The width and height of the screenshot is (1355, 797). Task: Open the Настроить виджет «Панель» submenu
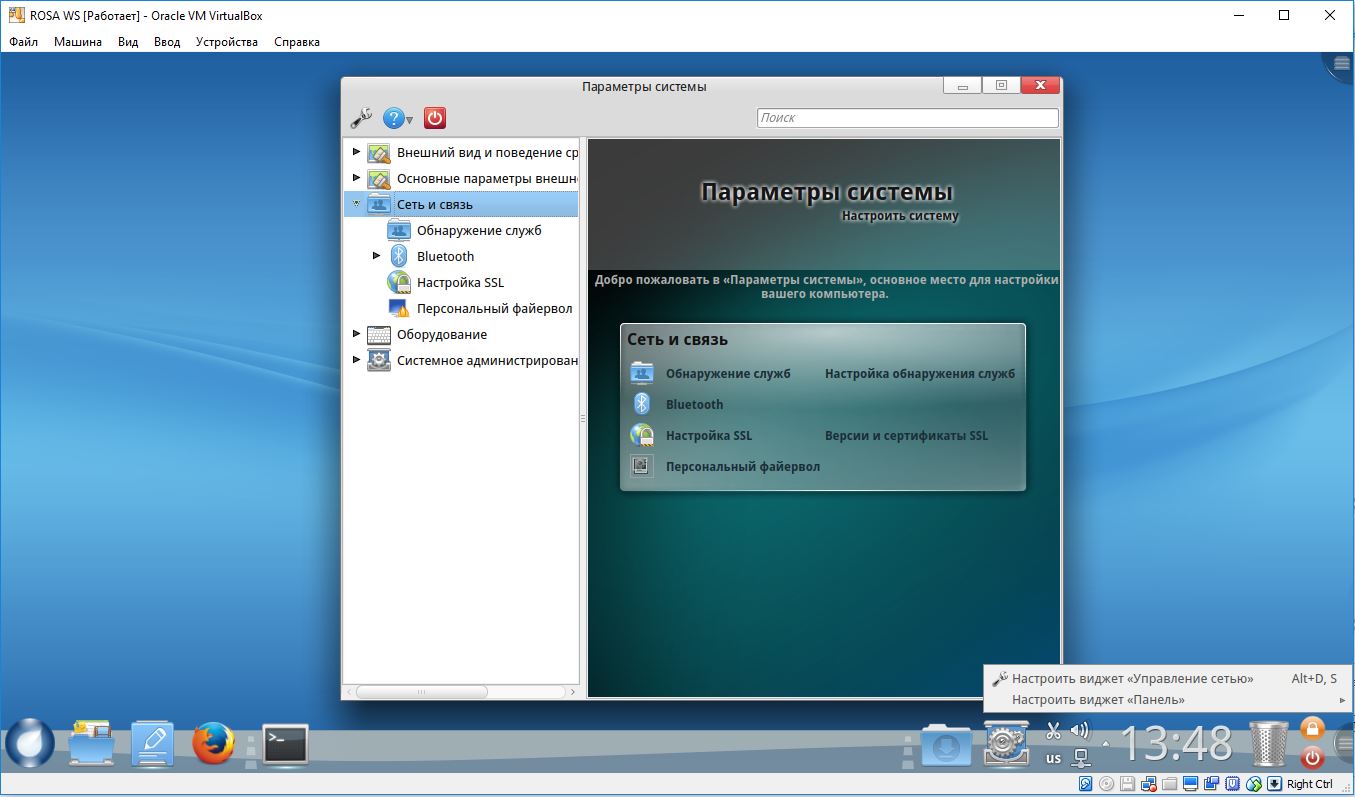1167,700
